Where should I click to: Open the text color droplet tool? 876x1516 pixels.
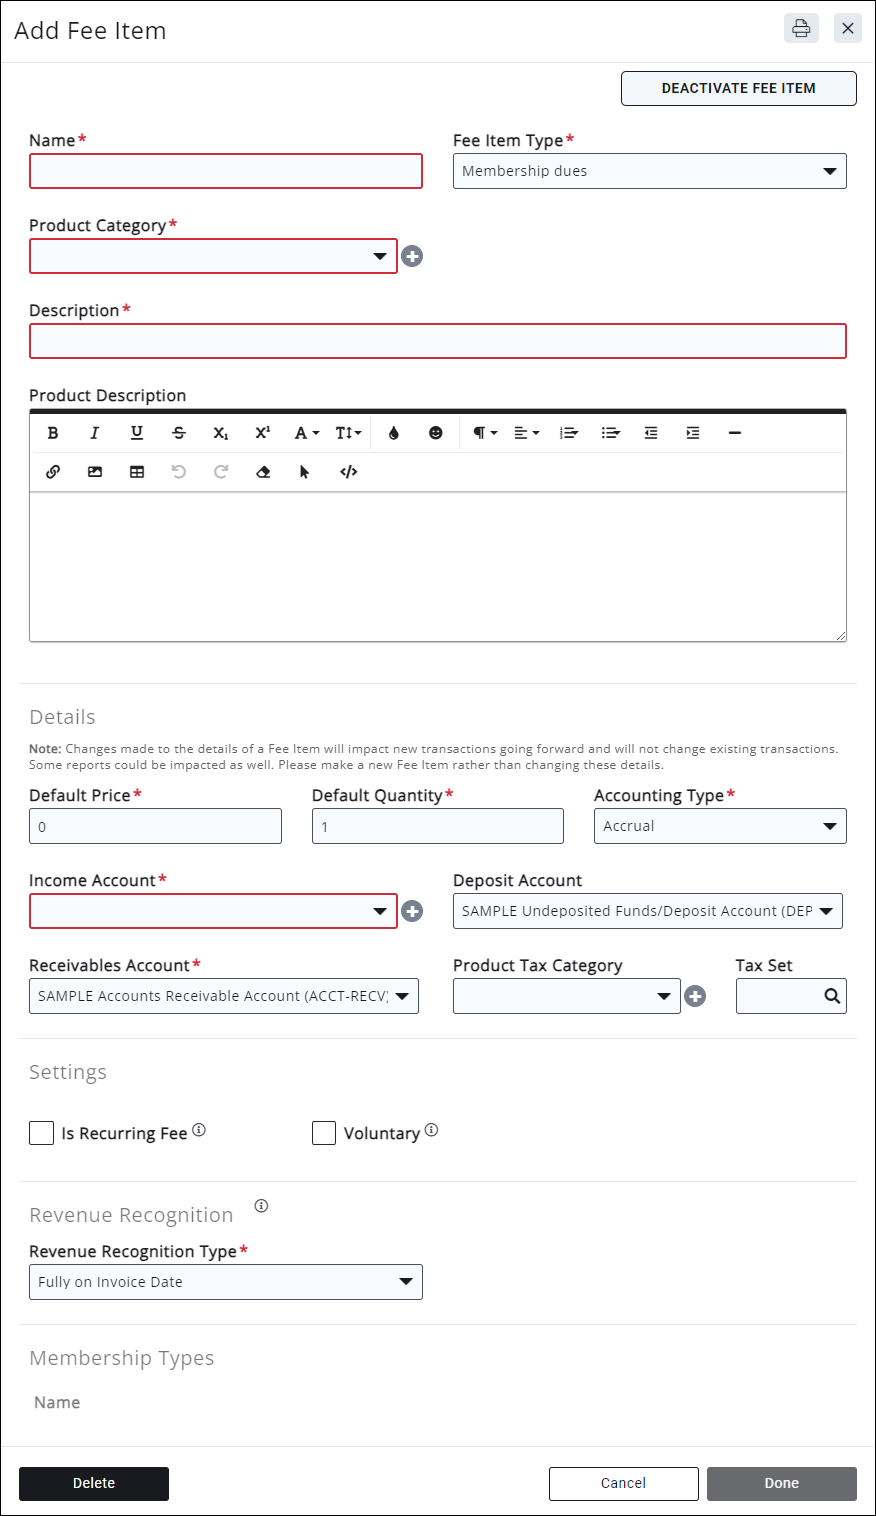[394, 433]
